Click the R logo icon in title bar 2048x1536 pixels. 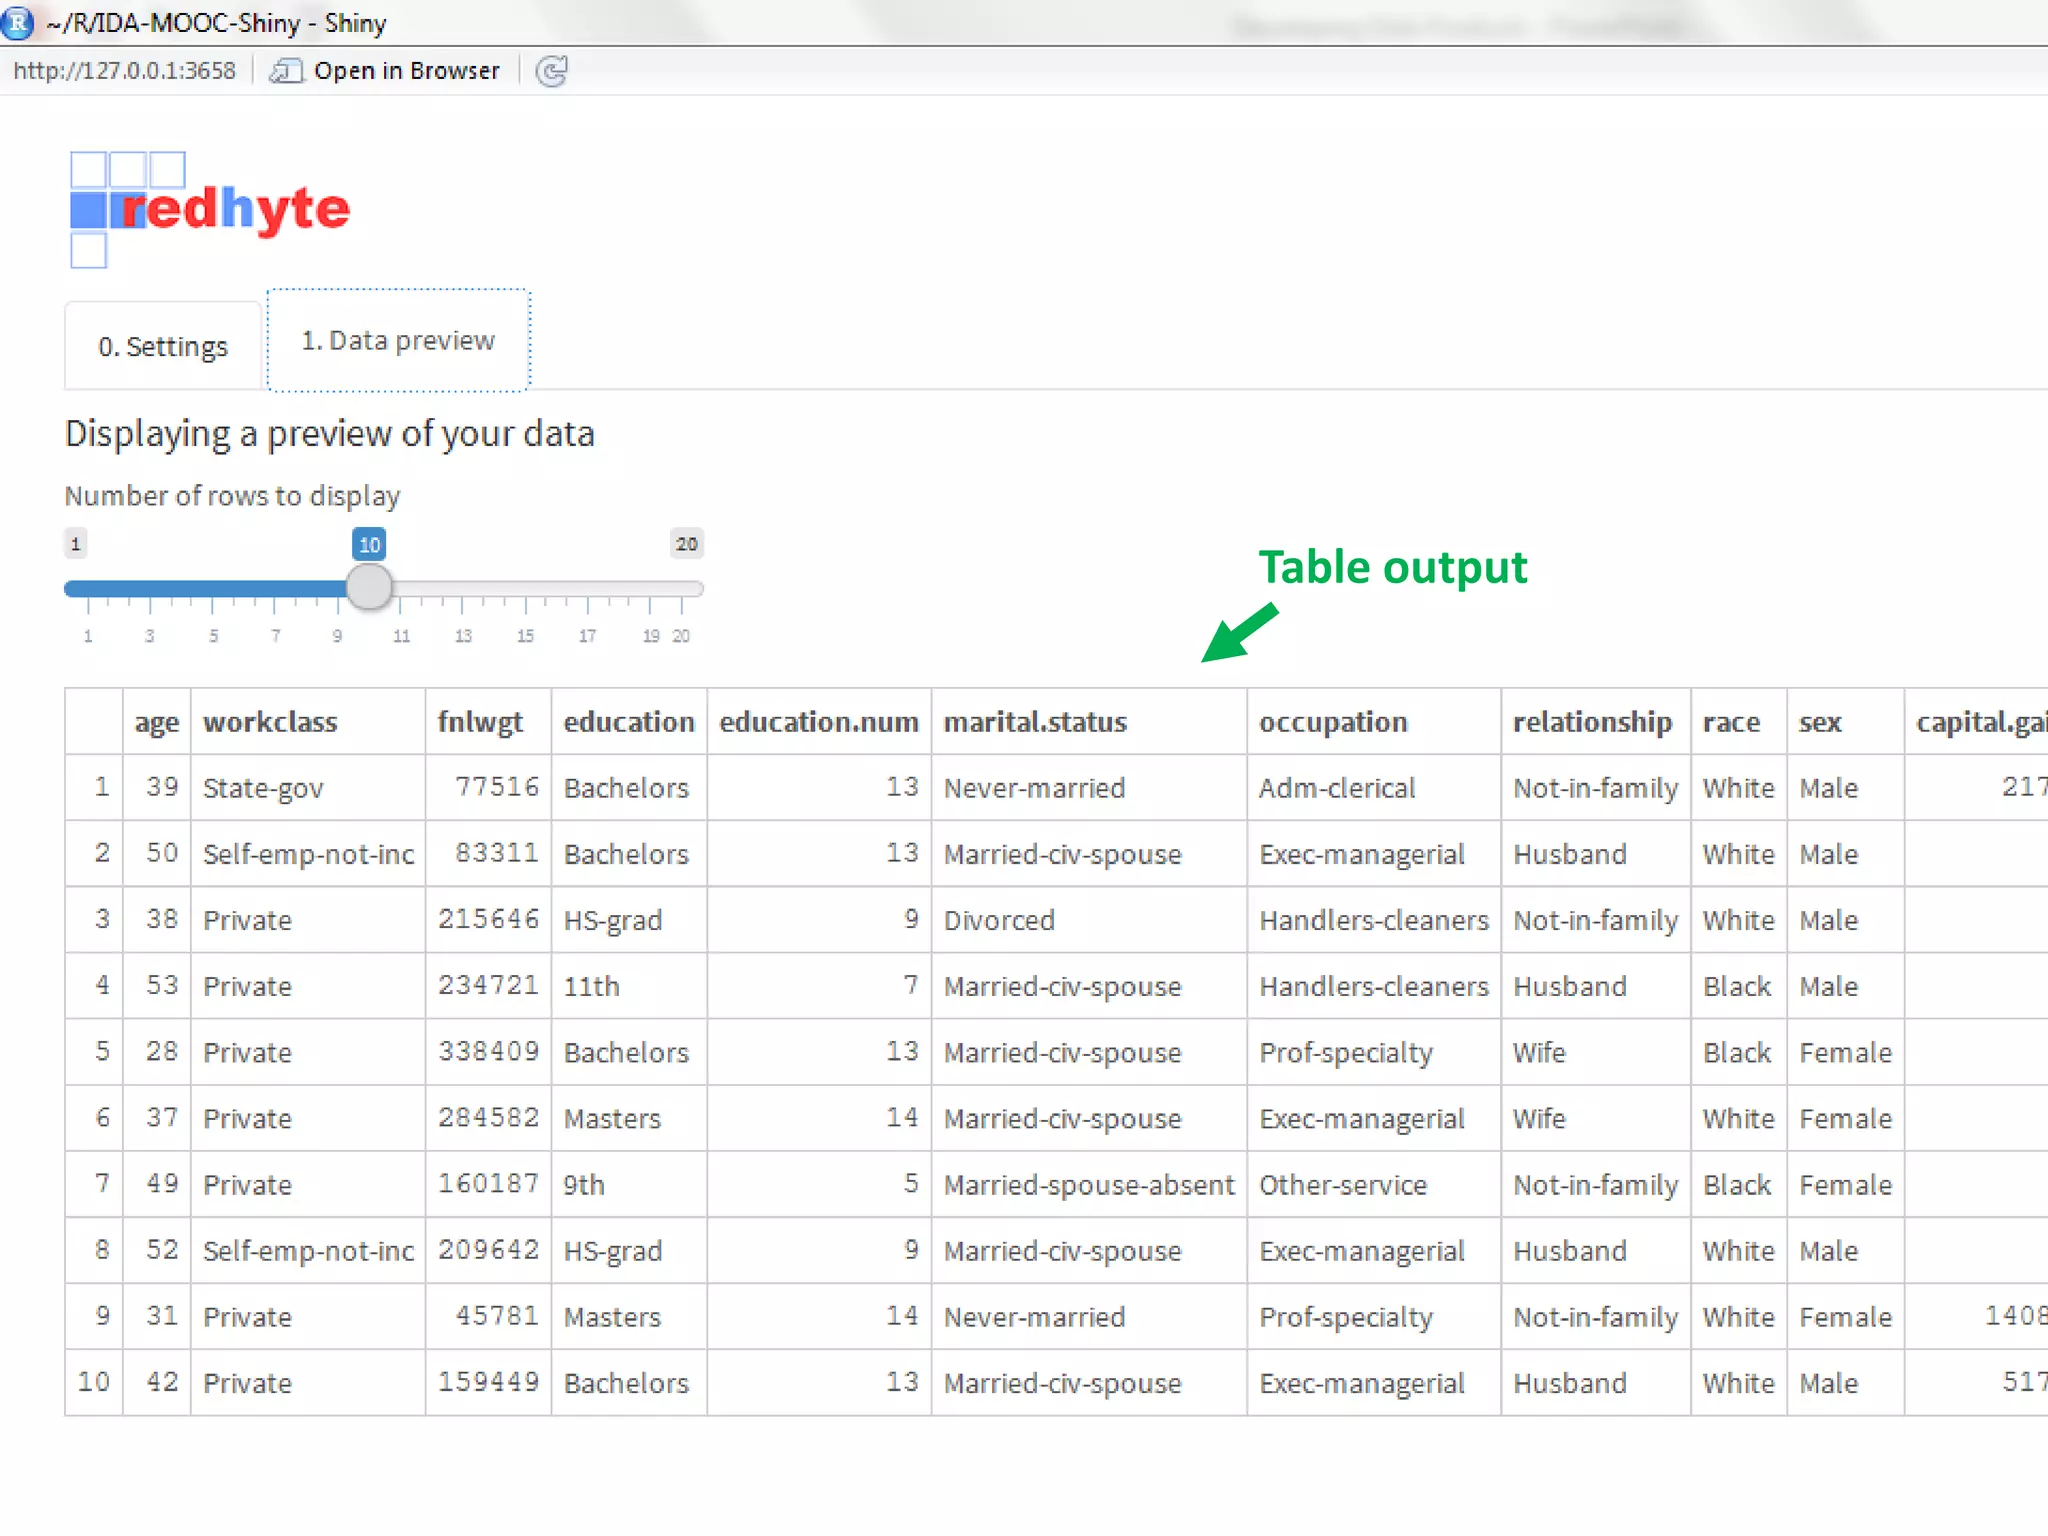click(x=17, y=22)
